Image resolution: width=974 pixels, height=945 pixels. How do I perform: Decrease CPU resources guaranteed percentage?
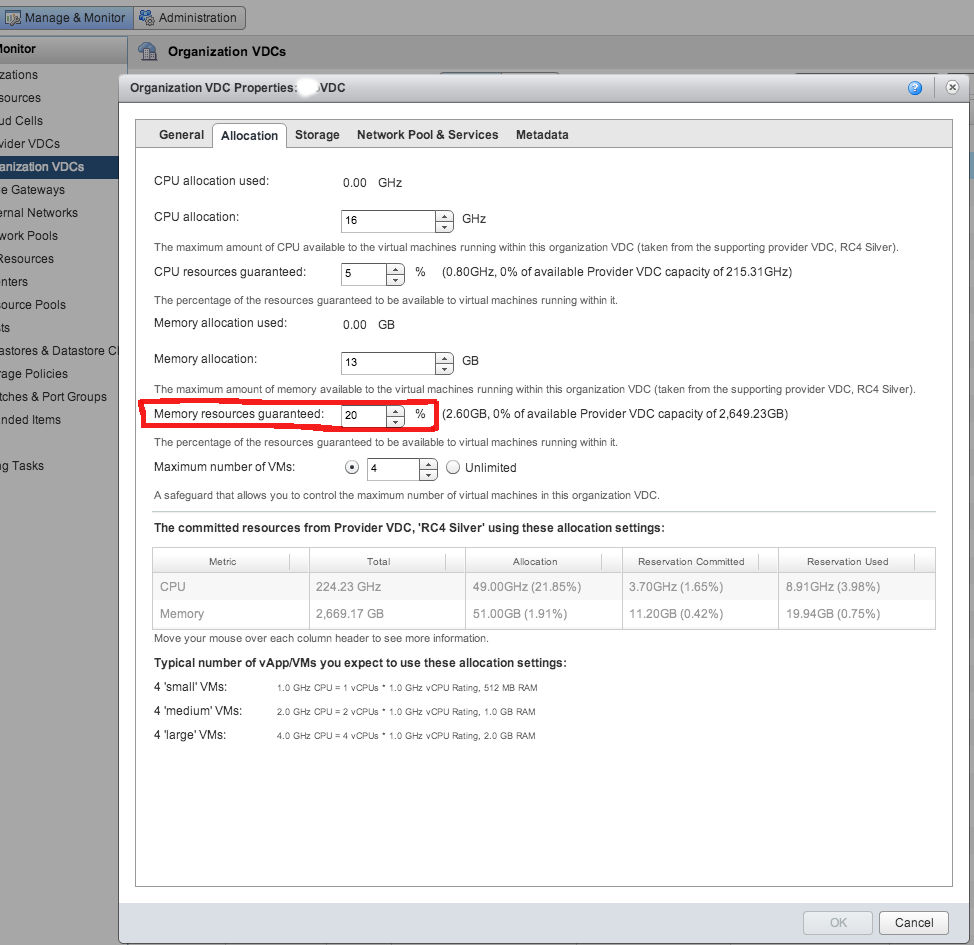[x=396, y=279]
